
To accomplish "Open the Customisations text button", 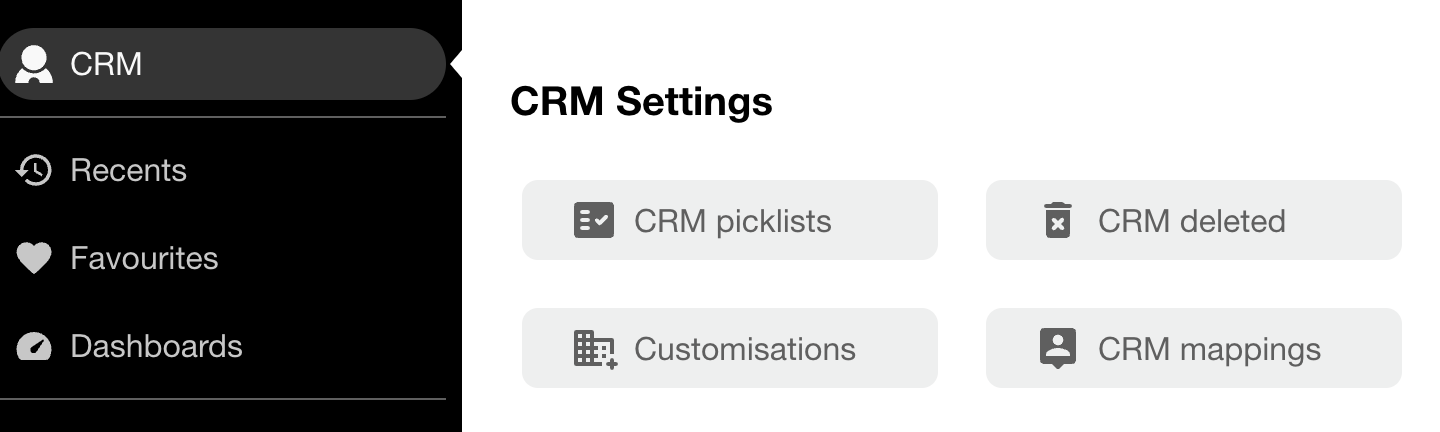I will pos(744,348).
